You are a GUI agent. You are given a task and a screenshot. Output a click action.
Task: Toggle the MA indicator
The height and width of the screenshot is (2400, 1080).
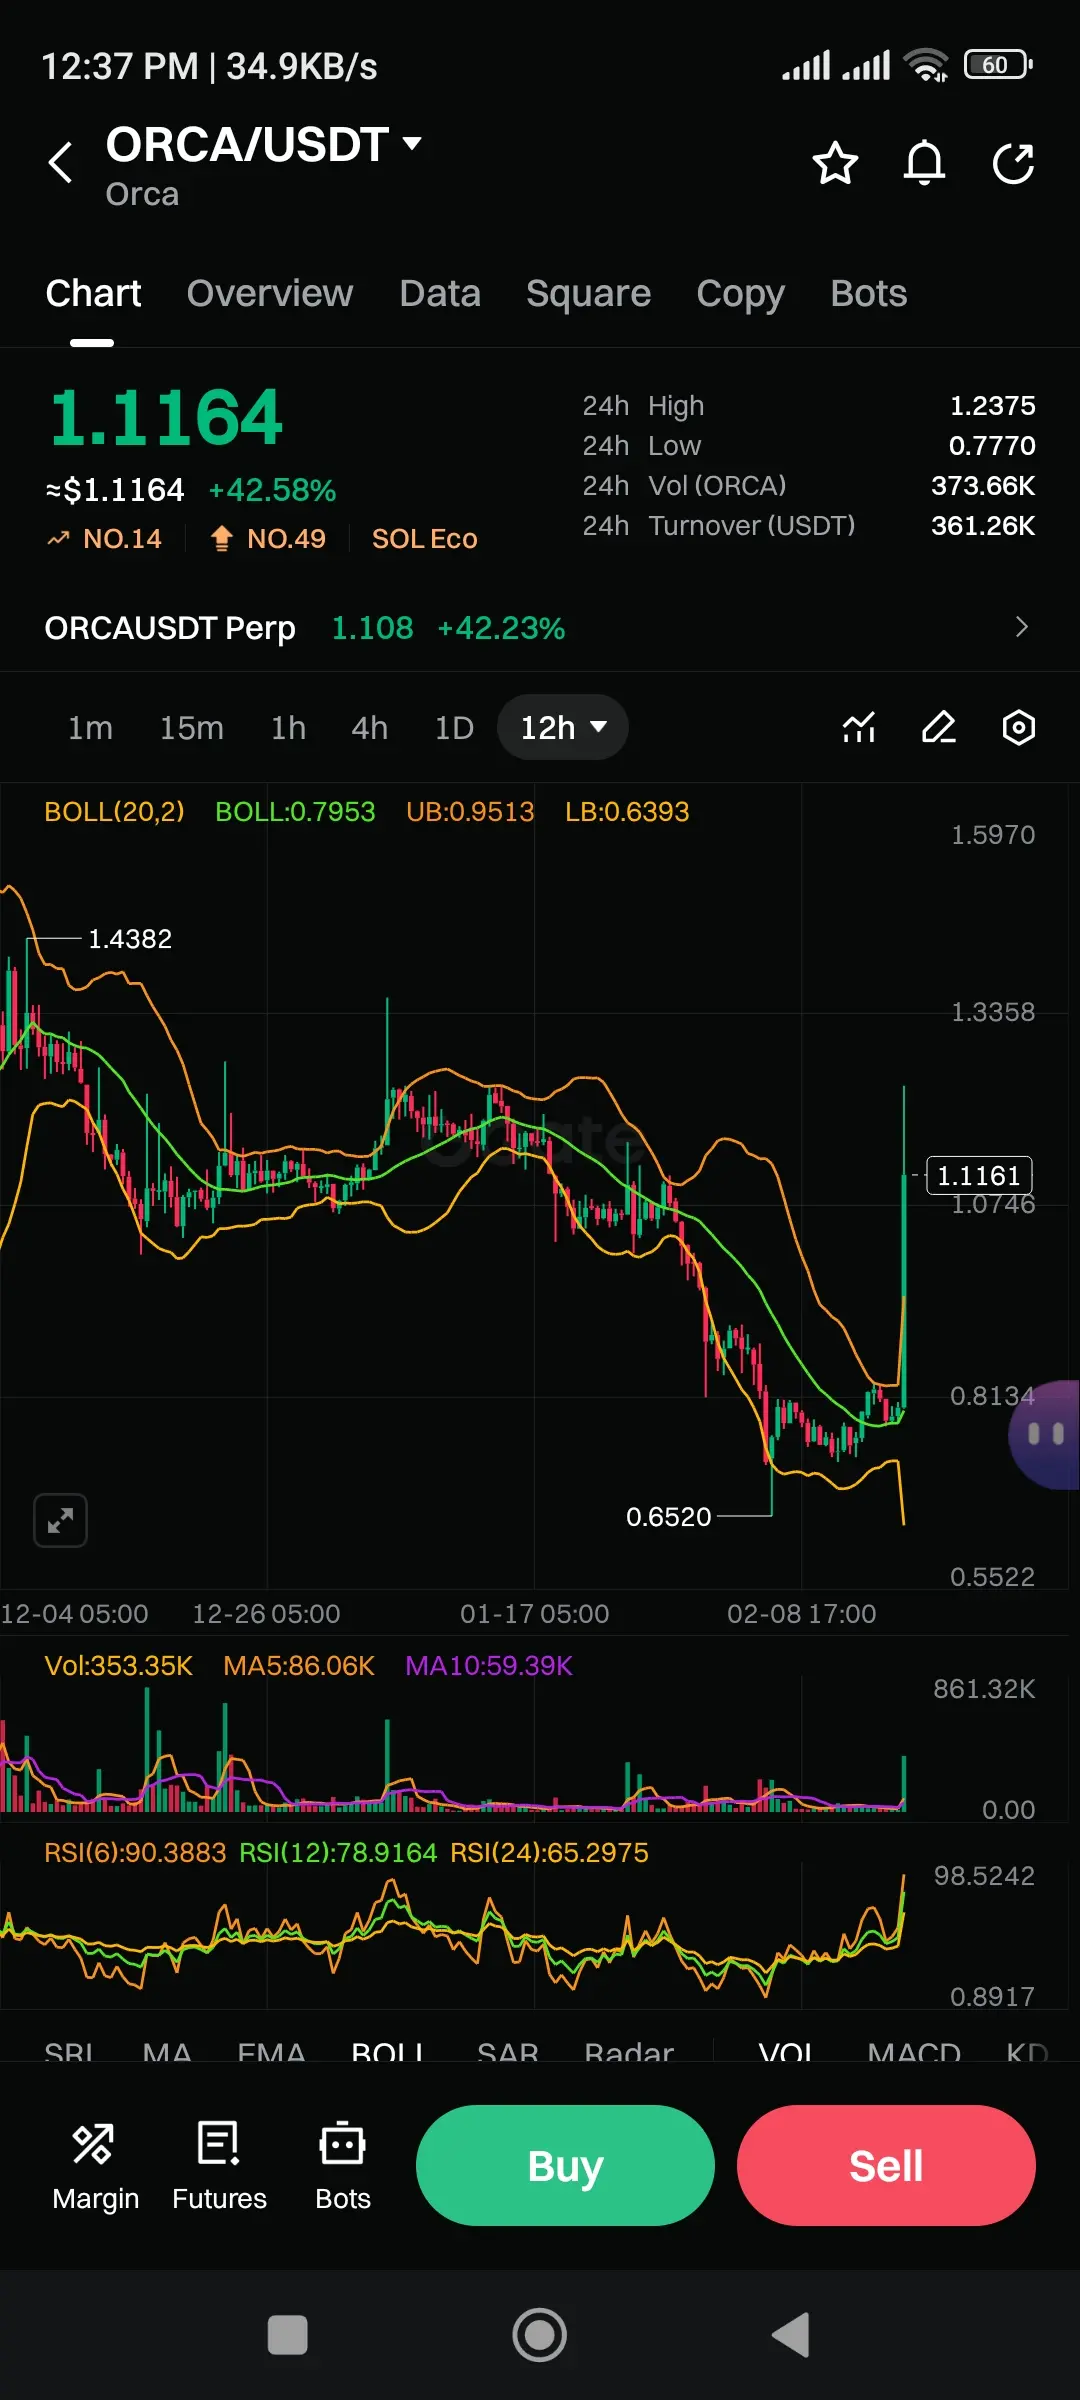(x=167, y=2051)
